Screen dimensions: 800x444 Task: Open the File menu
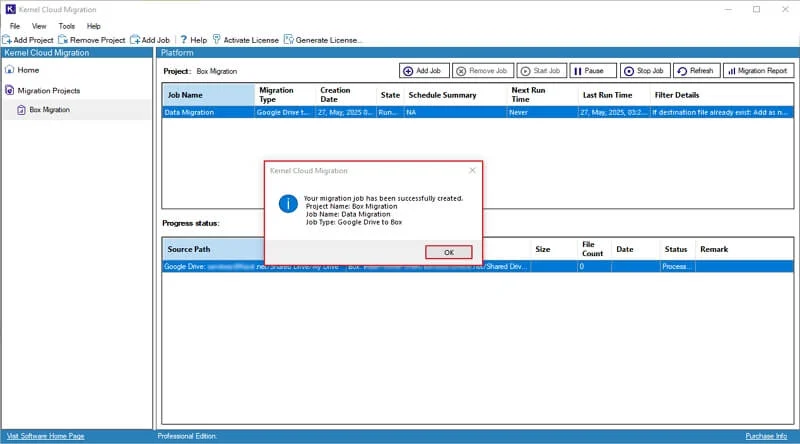(15, 26)
